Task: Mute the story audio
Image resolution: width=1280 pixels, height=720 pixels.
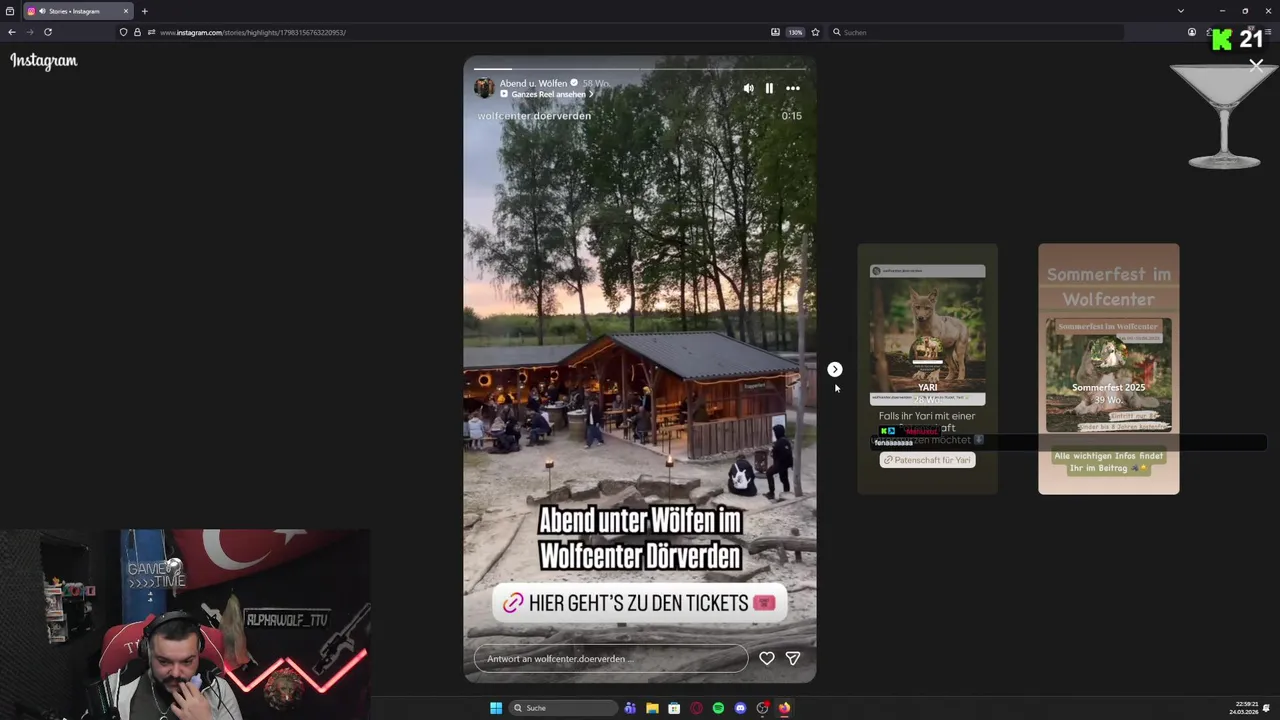Action: tap(748, 88)
